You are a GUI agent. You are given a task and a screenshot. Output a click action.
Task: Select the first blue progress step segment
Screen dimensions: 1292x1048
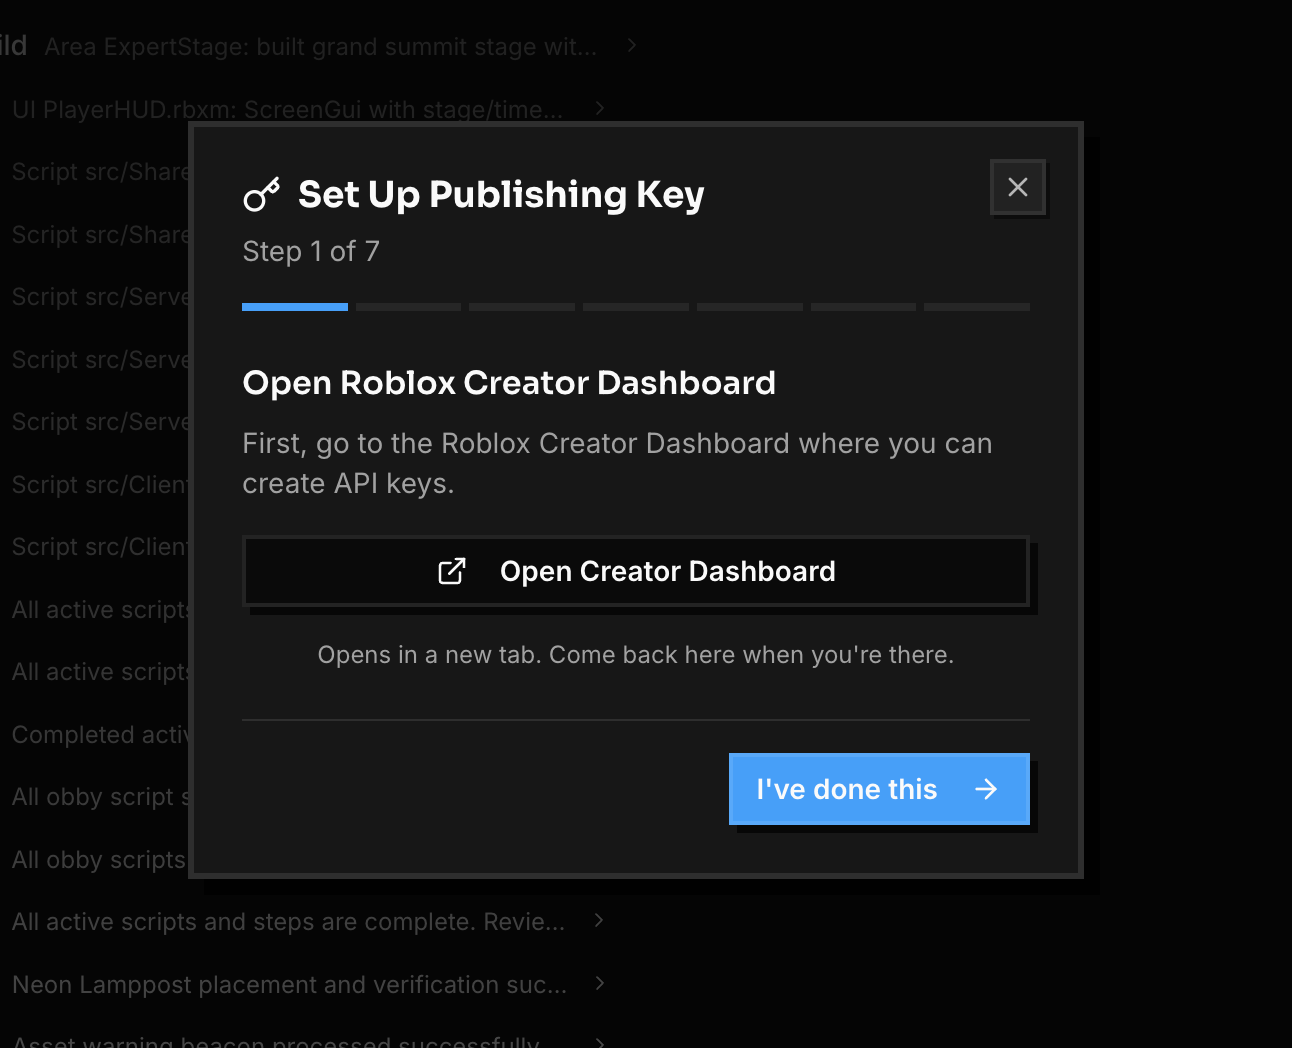(295, 307)
